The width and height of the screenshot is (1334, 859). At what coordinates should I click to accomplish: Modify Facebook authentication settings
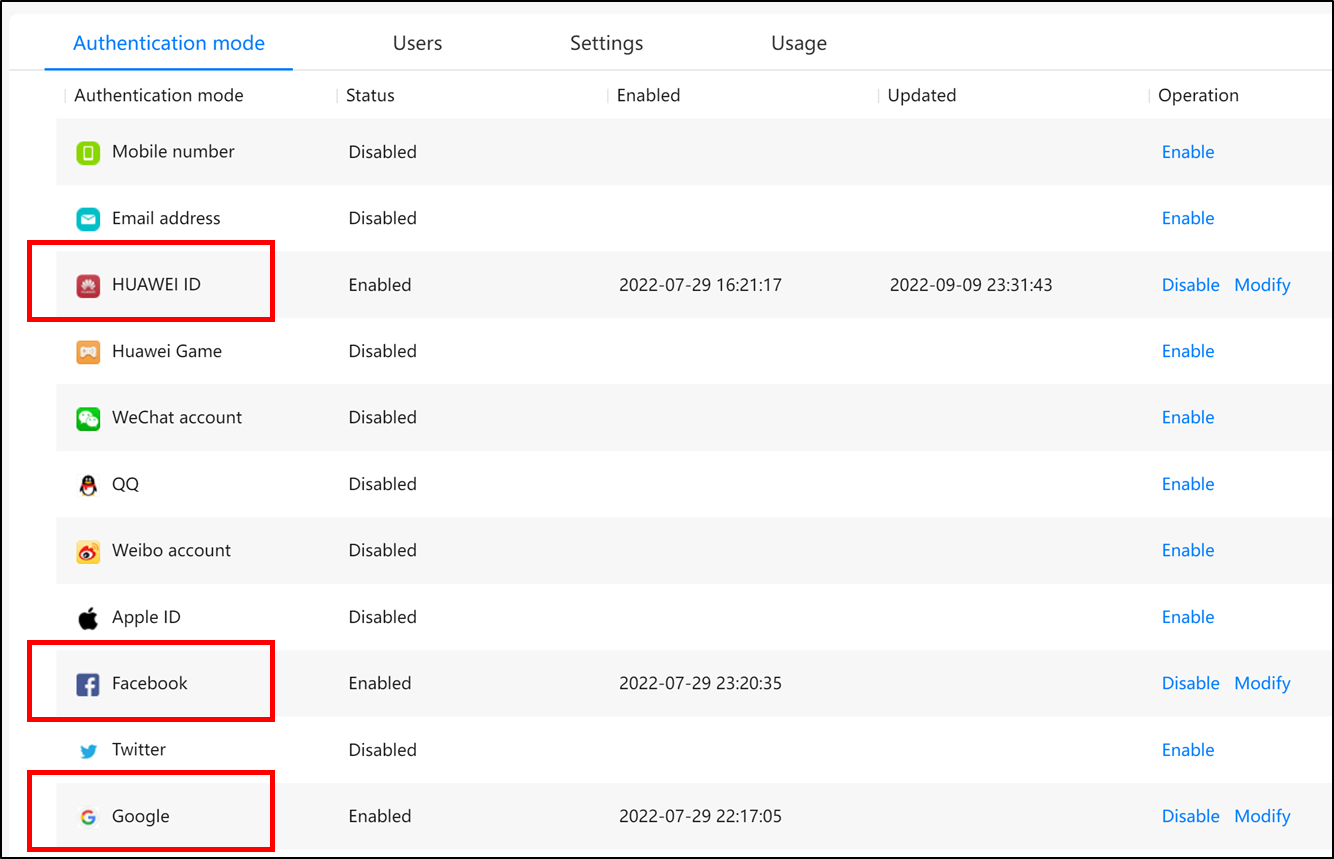coord(1262,683)
